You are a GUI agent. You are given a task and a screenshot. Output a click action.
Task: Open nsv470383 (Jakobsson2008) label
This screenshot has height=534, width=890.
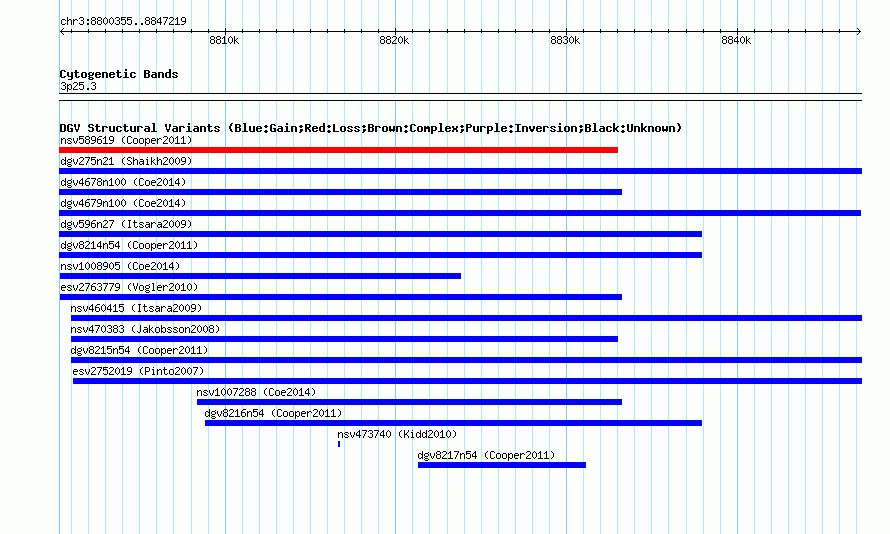pos(145,329)
